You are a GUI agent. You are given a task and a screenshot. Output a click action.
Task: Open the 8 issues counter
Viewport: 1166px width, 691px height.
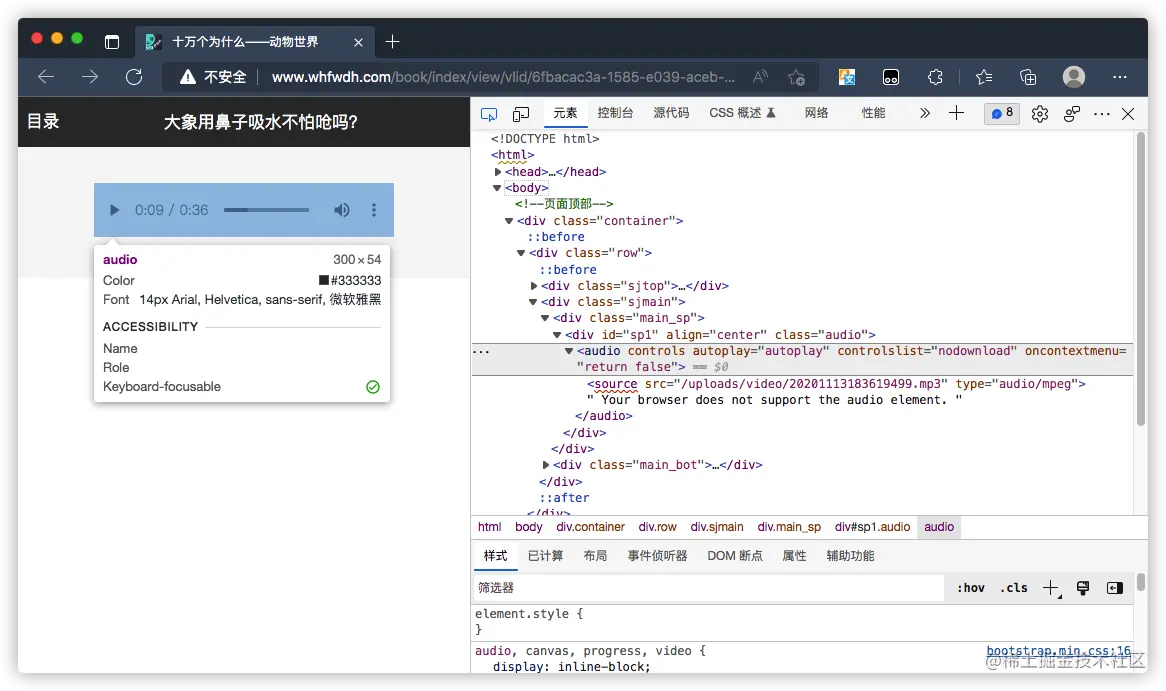pos(1002,113)
